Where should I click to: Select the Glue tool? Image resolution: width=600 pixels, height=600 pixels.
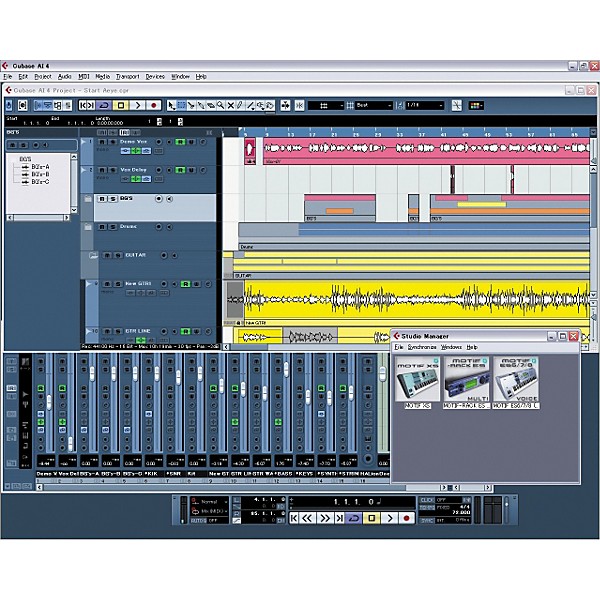point(201,105)
